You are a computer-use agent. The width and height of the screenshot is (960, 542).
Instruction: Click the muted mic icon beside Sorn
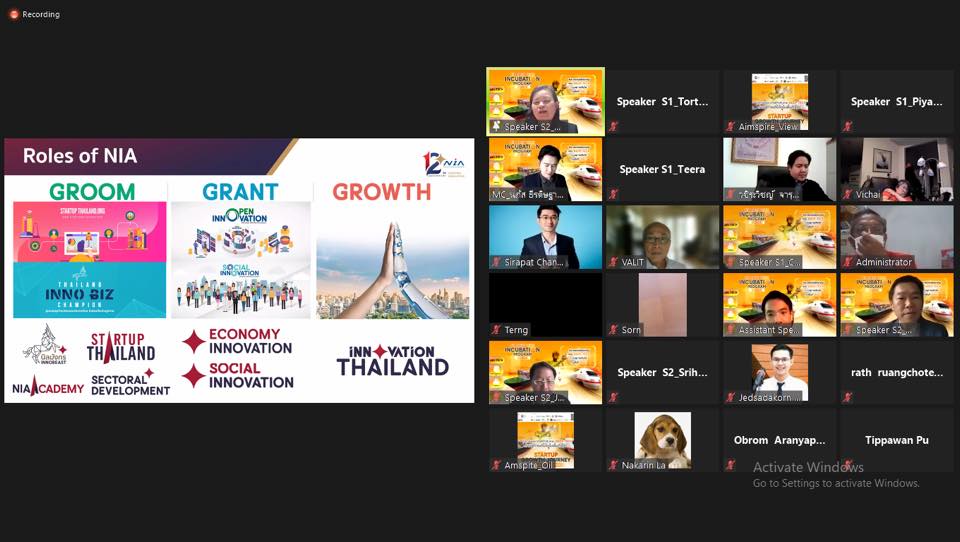pos(613,330)
